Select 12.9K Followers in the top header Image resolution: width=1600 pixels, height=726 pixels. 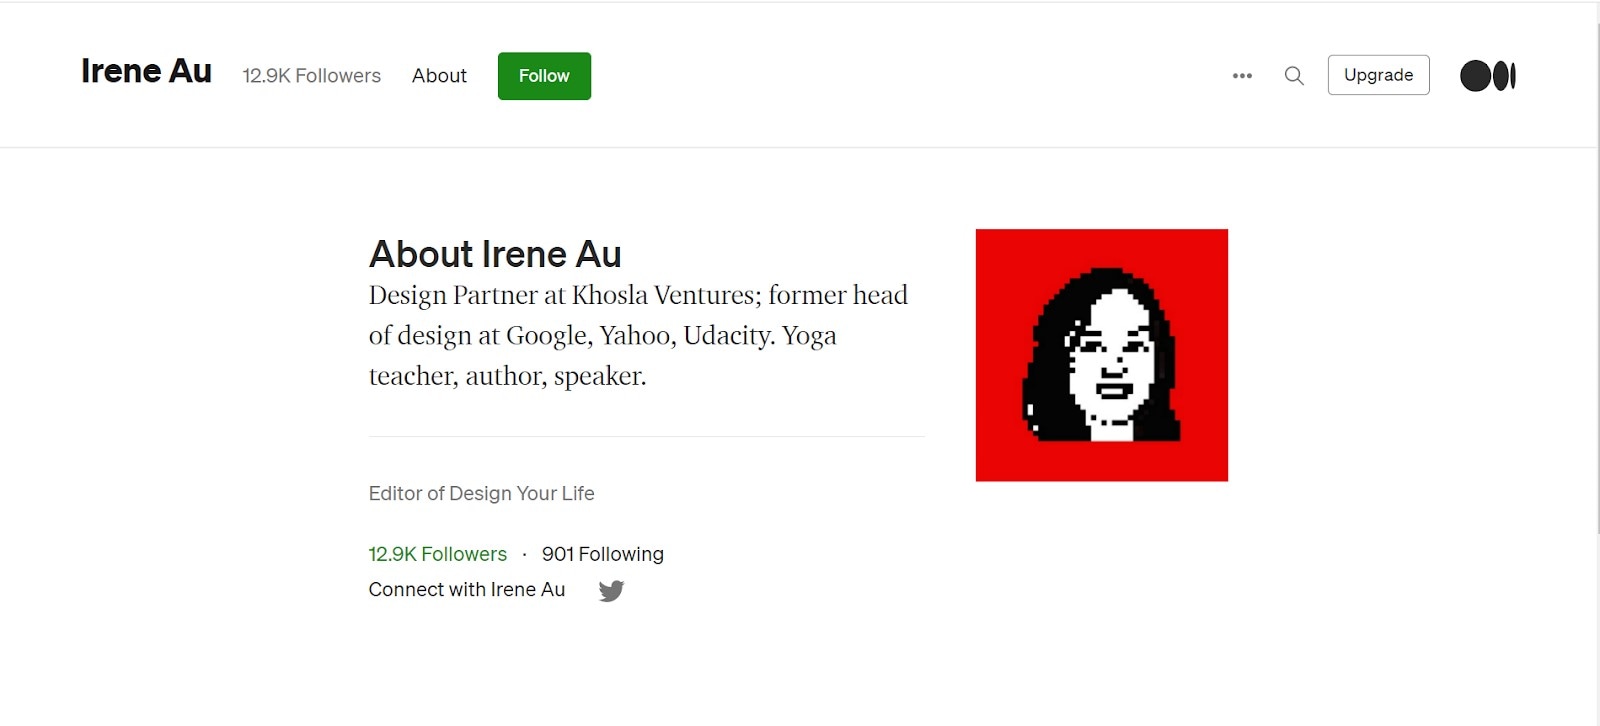click(311, 76)
